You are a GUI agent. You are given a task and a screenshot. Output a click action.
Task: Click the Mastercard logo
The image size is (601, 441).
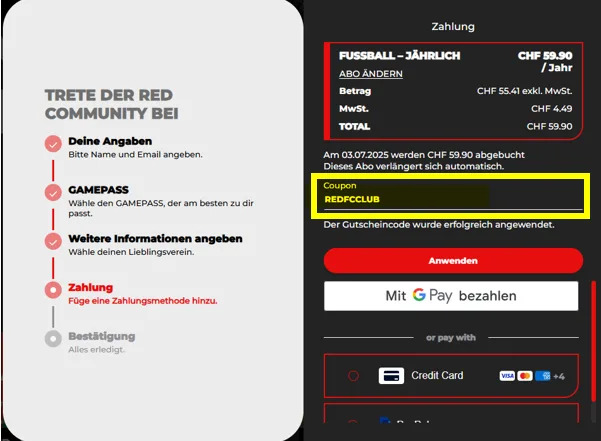pyautogui.click(x=525, y=376)
